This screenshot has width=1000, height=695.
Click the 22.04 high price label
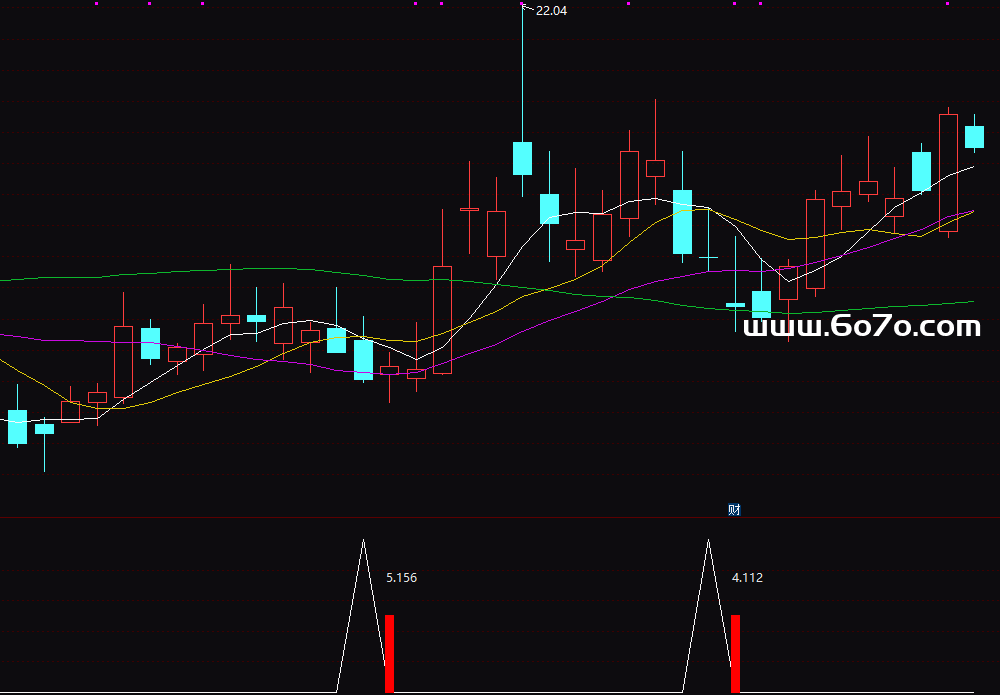(x=552, y=11)
